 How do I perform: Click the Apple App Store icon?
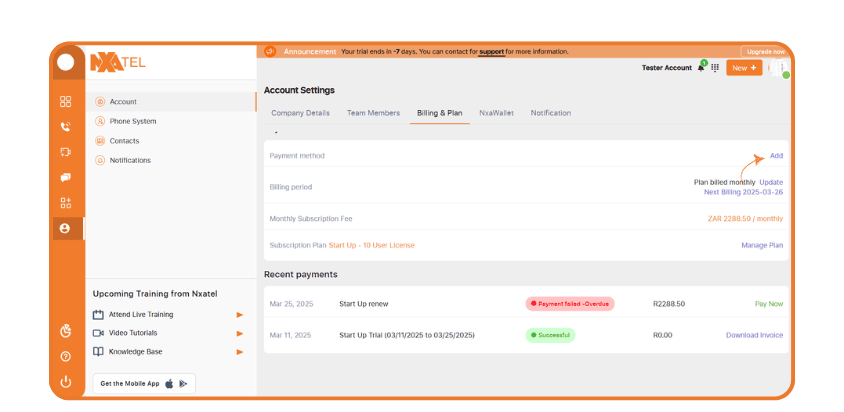tap(169, 384)
